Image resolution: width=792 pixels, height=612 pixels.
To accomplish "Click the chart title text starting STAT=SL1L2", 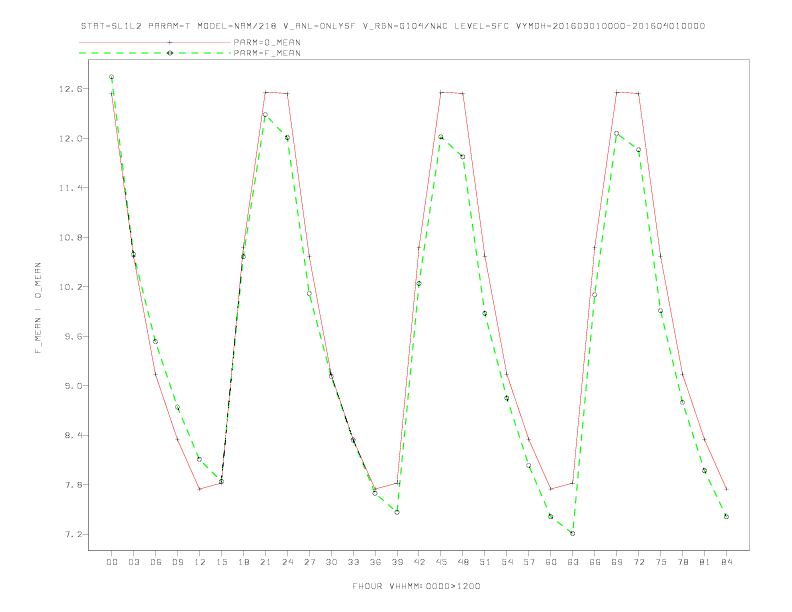I will pos(393,26).
